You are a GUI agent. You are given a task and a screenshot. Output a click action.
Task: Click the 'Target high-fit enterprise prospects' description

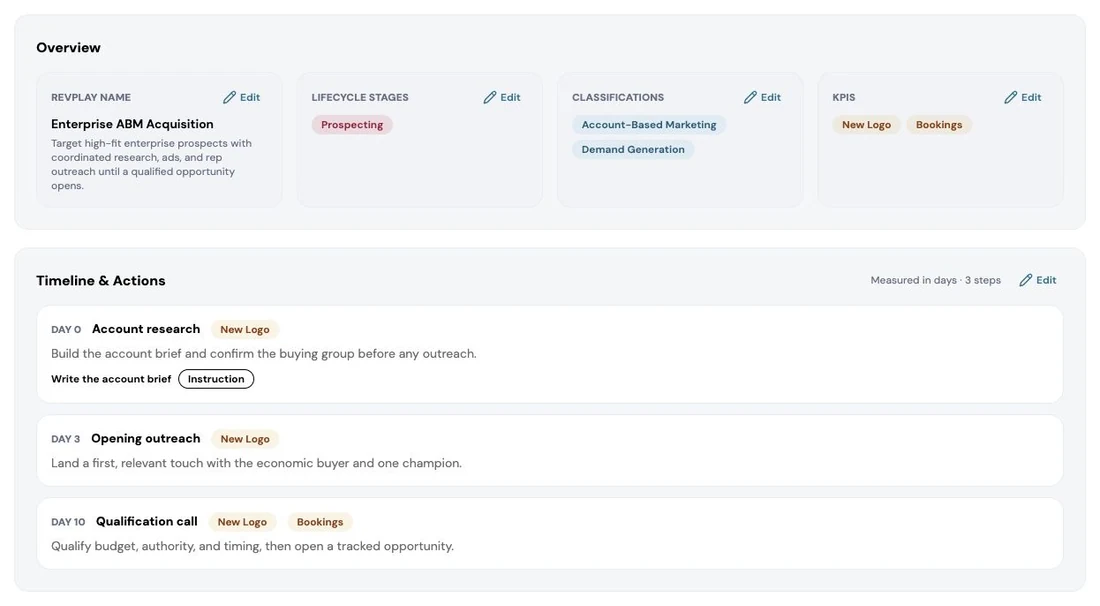click(152, 164)
